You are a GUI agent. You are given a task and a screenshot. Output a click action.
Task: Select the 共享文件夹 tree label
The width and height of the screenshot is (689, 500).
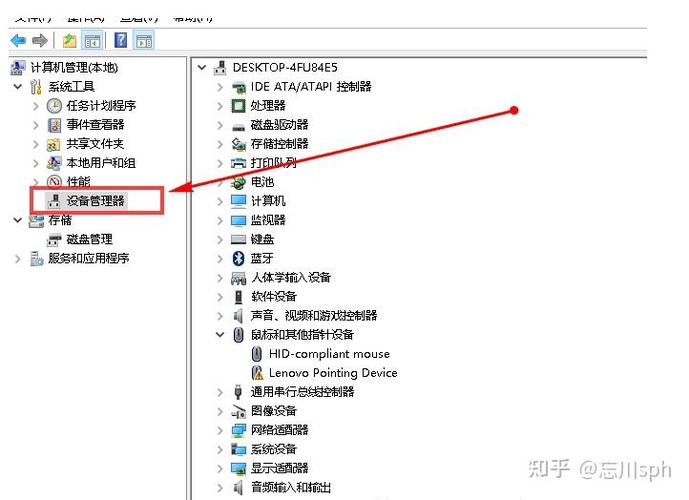coord(95,144)
